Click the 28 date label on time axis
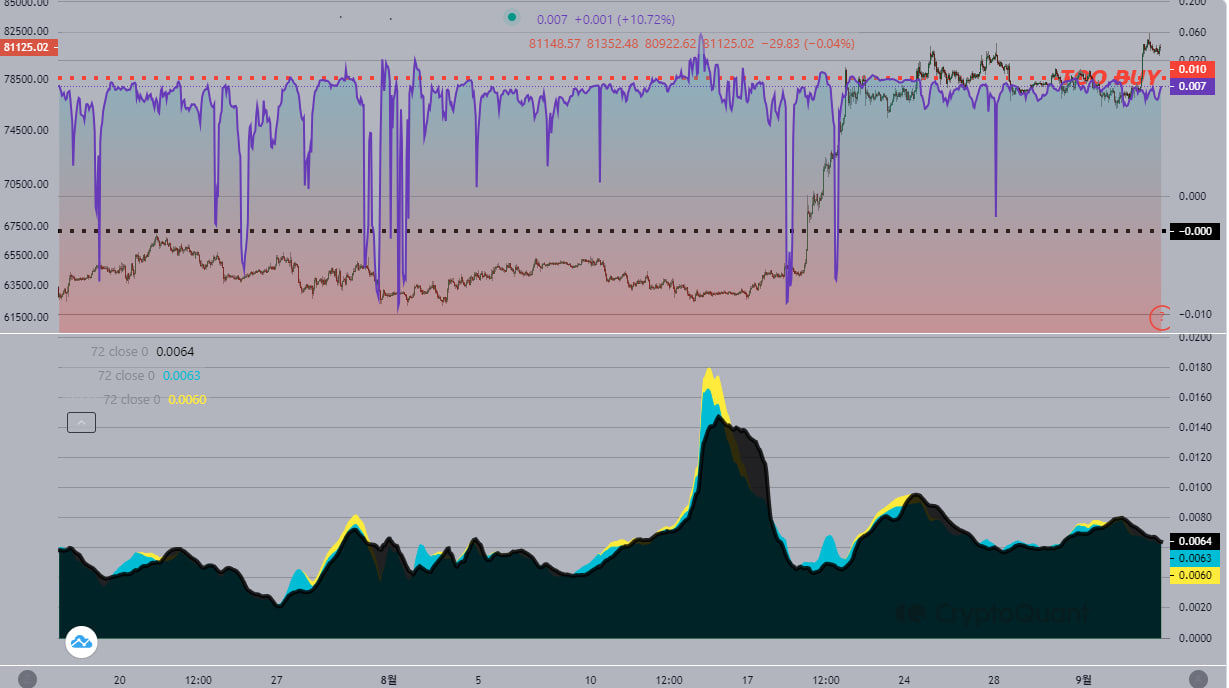1229x688 pixels. (994, 680)
